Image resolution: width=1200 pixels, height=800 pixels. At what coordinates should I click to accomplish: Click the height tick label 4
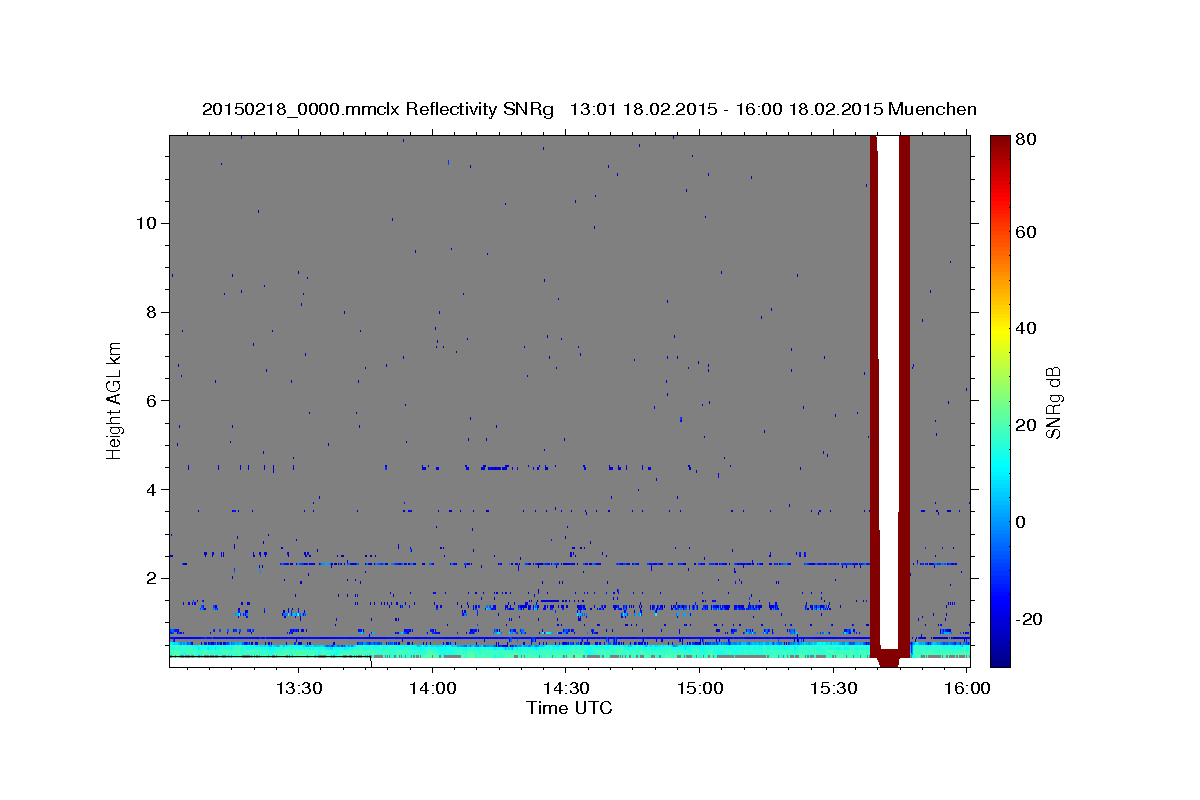[x=150, y=490]
